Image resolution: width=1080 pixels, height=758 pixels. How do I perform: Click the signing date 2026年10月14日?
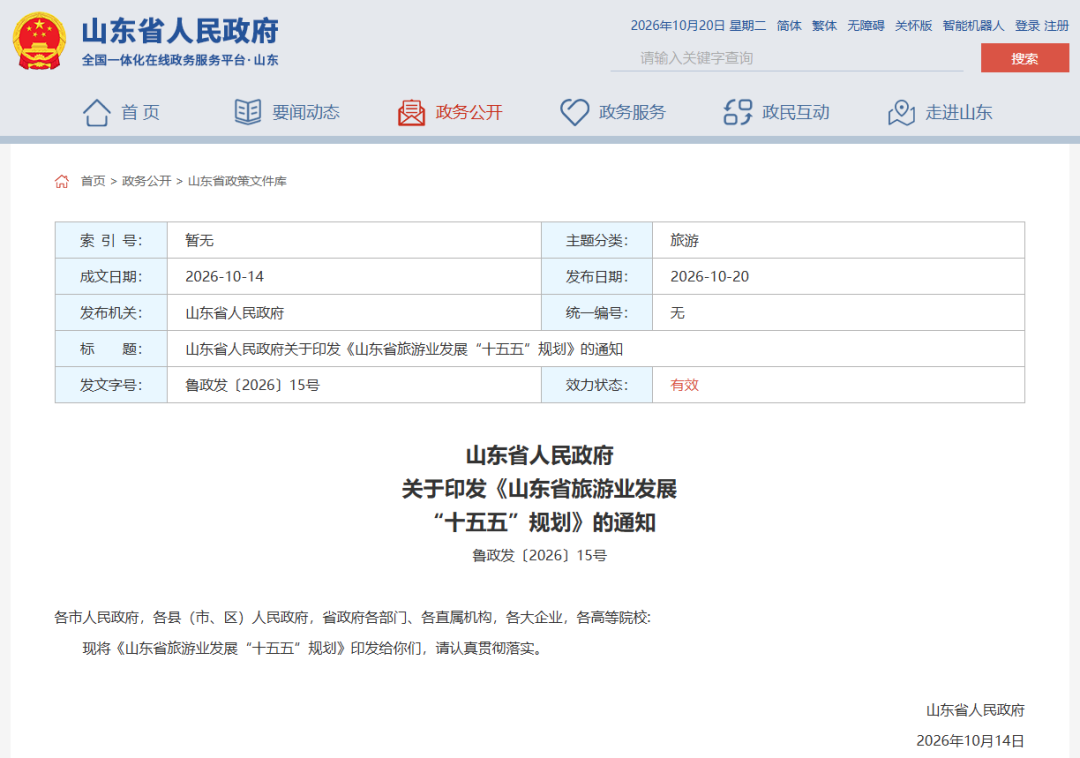970,741
